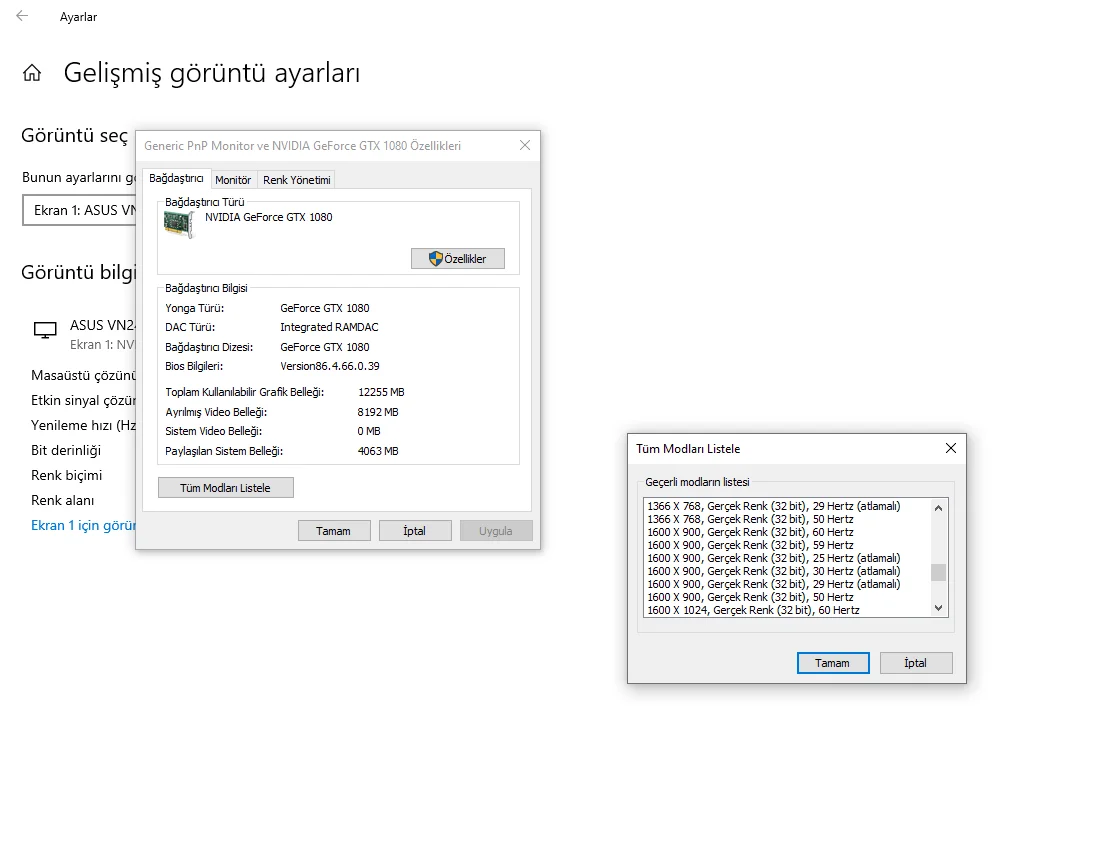Open Ekran 1 için görüntü adapter link

click(x=83, y=525)
